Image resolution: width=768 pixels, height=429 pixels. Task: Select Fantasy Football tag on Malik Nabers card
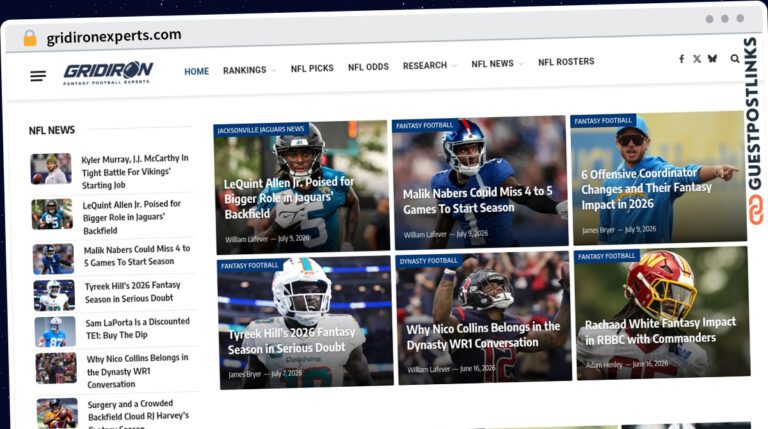tap(425, 126)
